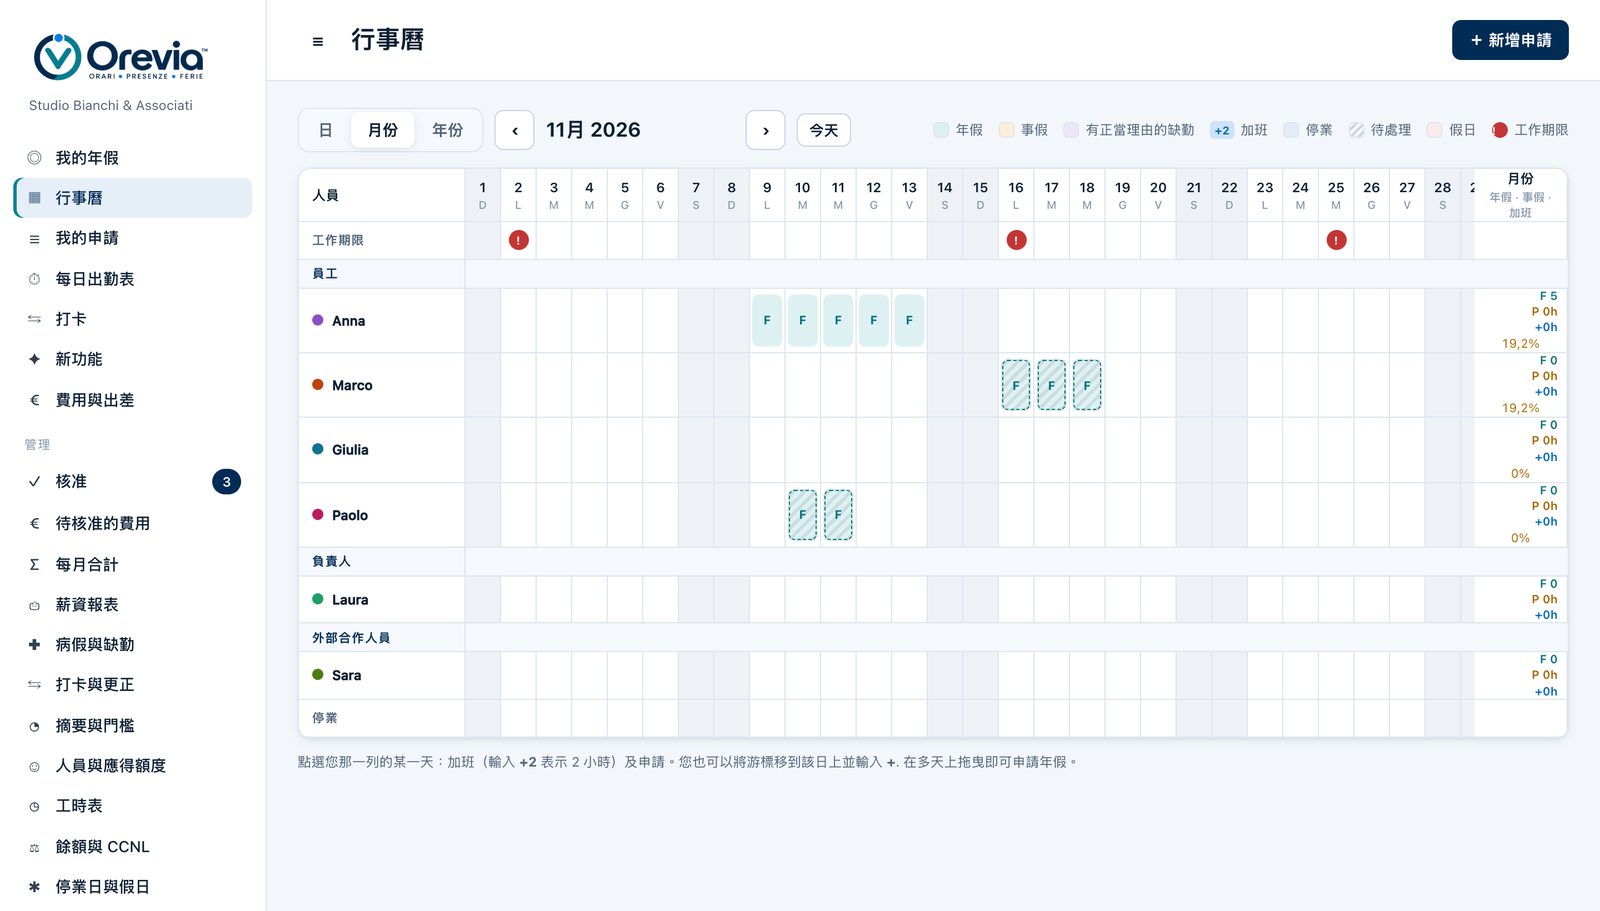This screenshot has height=911, width=1600.
Task: Click the hamburger menu icon beside 行事曆
Action: tap(318, 41)
